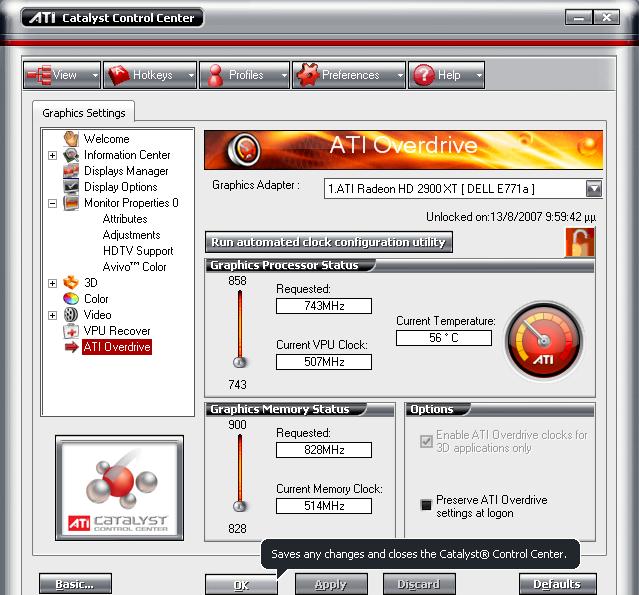Viewport: 639px width, 595px height.
Task: Click the orange unlock padlock icon
Action: 580,242
